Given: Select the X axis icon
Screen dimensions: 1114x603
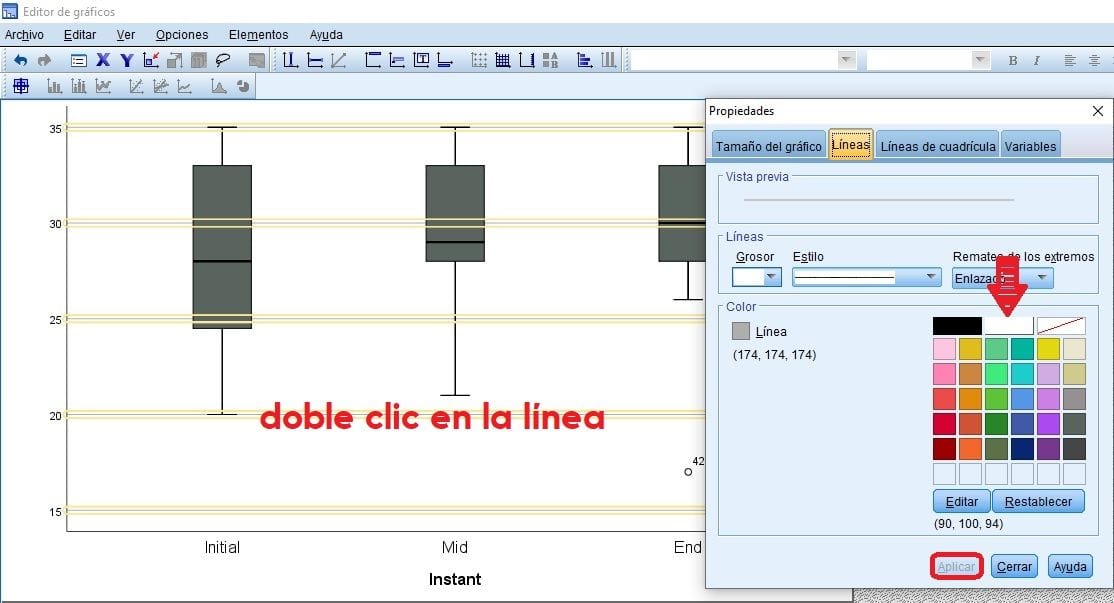Looking at the screenshot, I should (102, 61).
